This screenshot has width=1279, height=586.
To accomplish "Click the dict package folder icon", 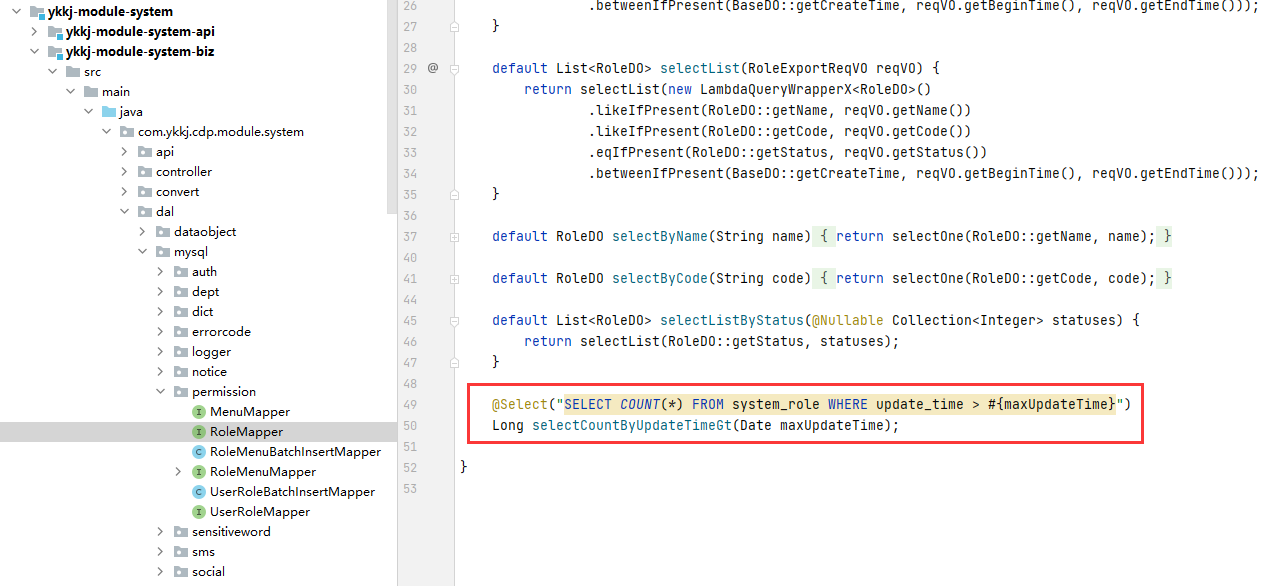I will click(x=180, y=312).
